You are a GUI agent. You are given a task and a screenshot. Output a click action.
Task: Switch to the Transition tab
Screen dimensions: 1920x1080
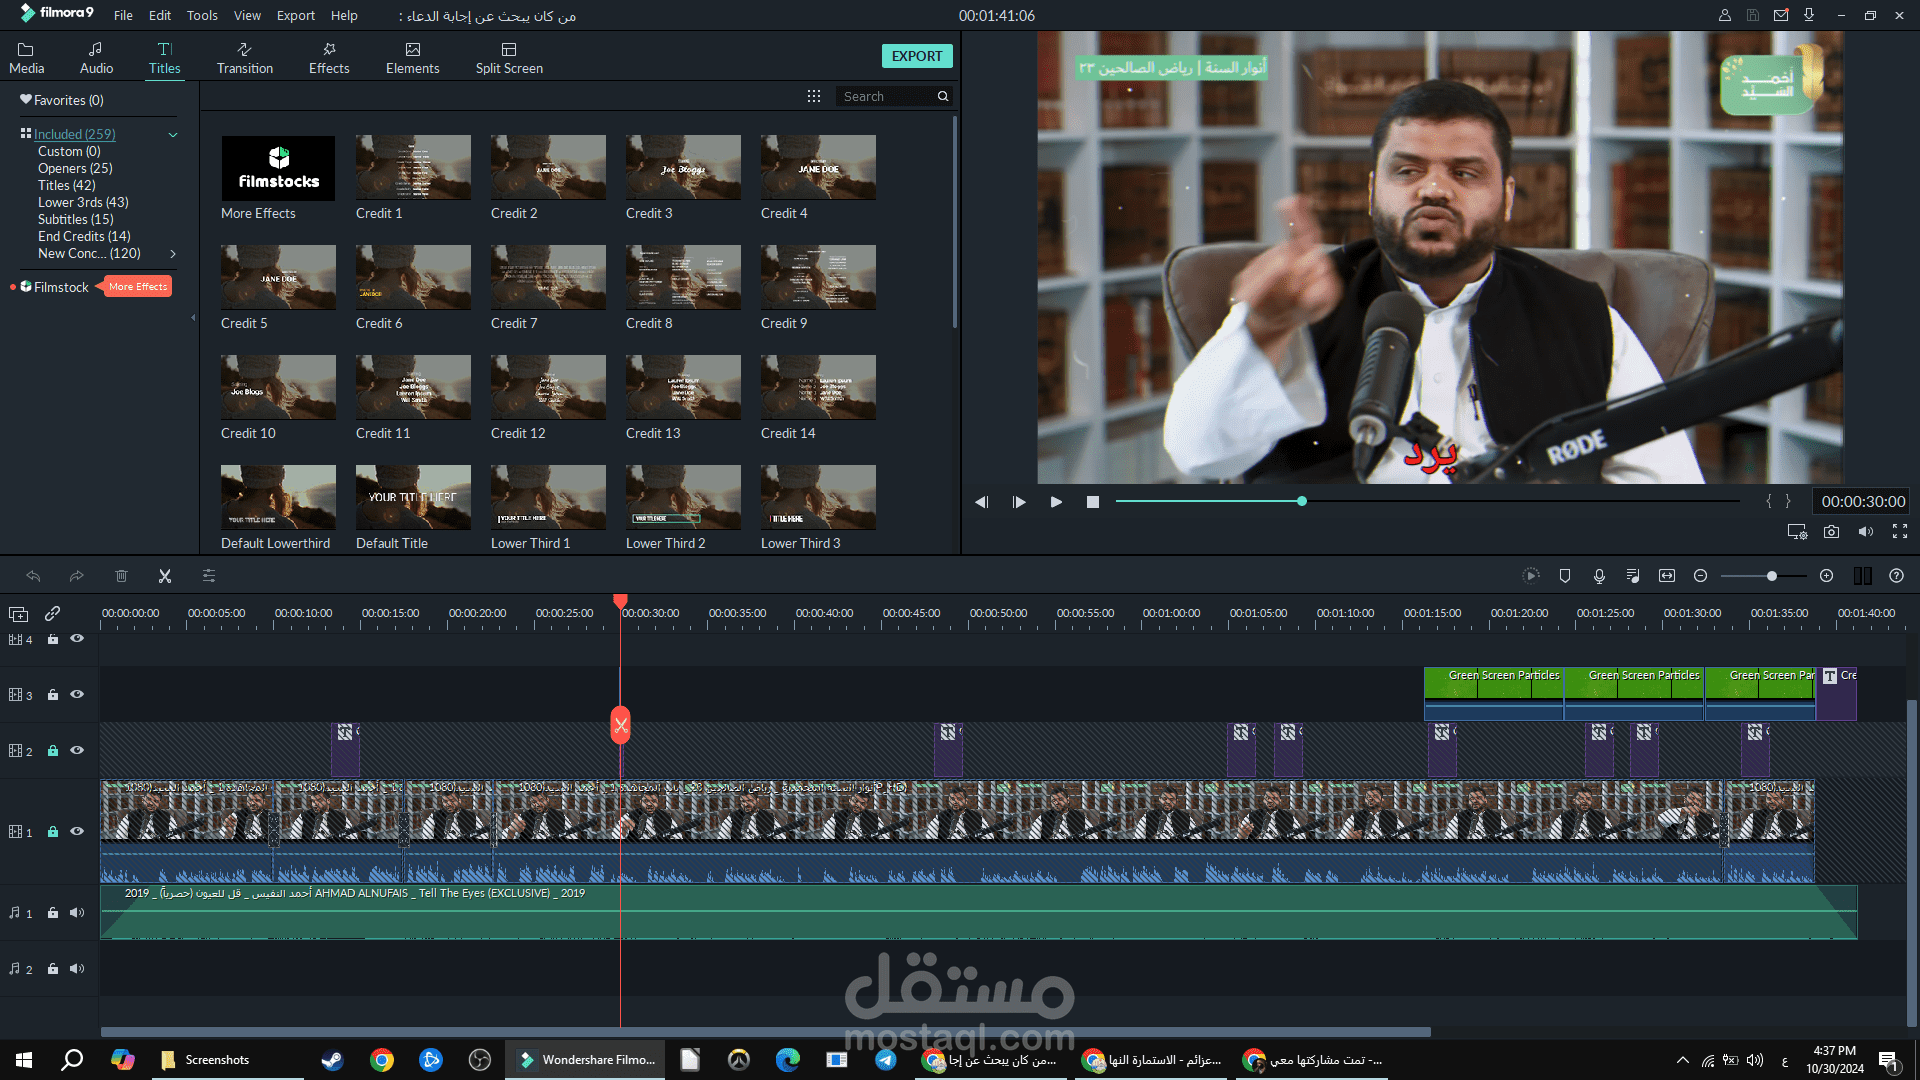coord(245,58)
